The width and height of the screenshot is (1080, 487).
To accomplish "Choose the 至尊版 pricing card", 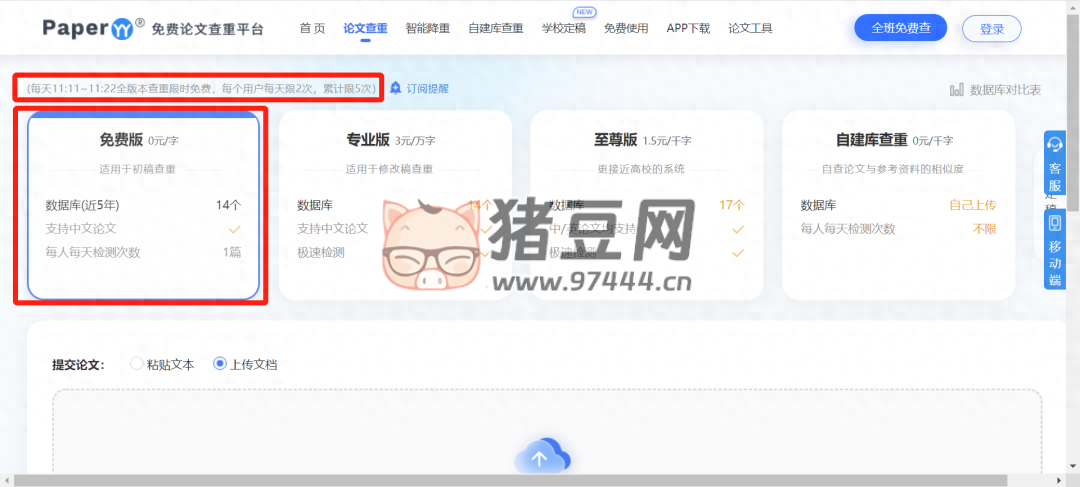I will click(646, 205).
